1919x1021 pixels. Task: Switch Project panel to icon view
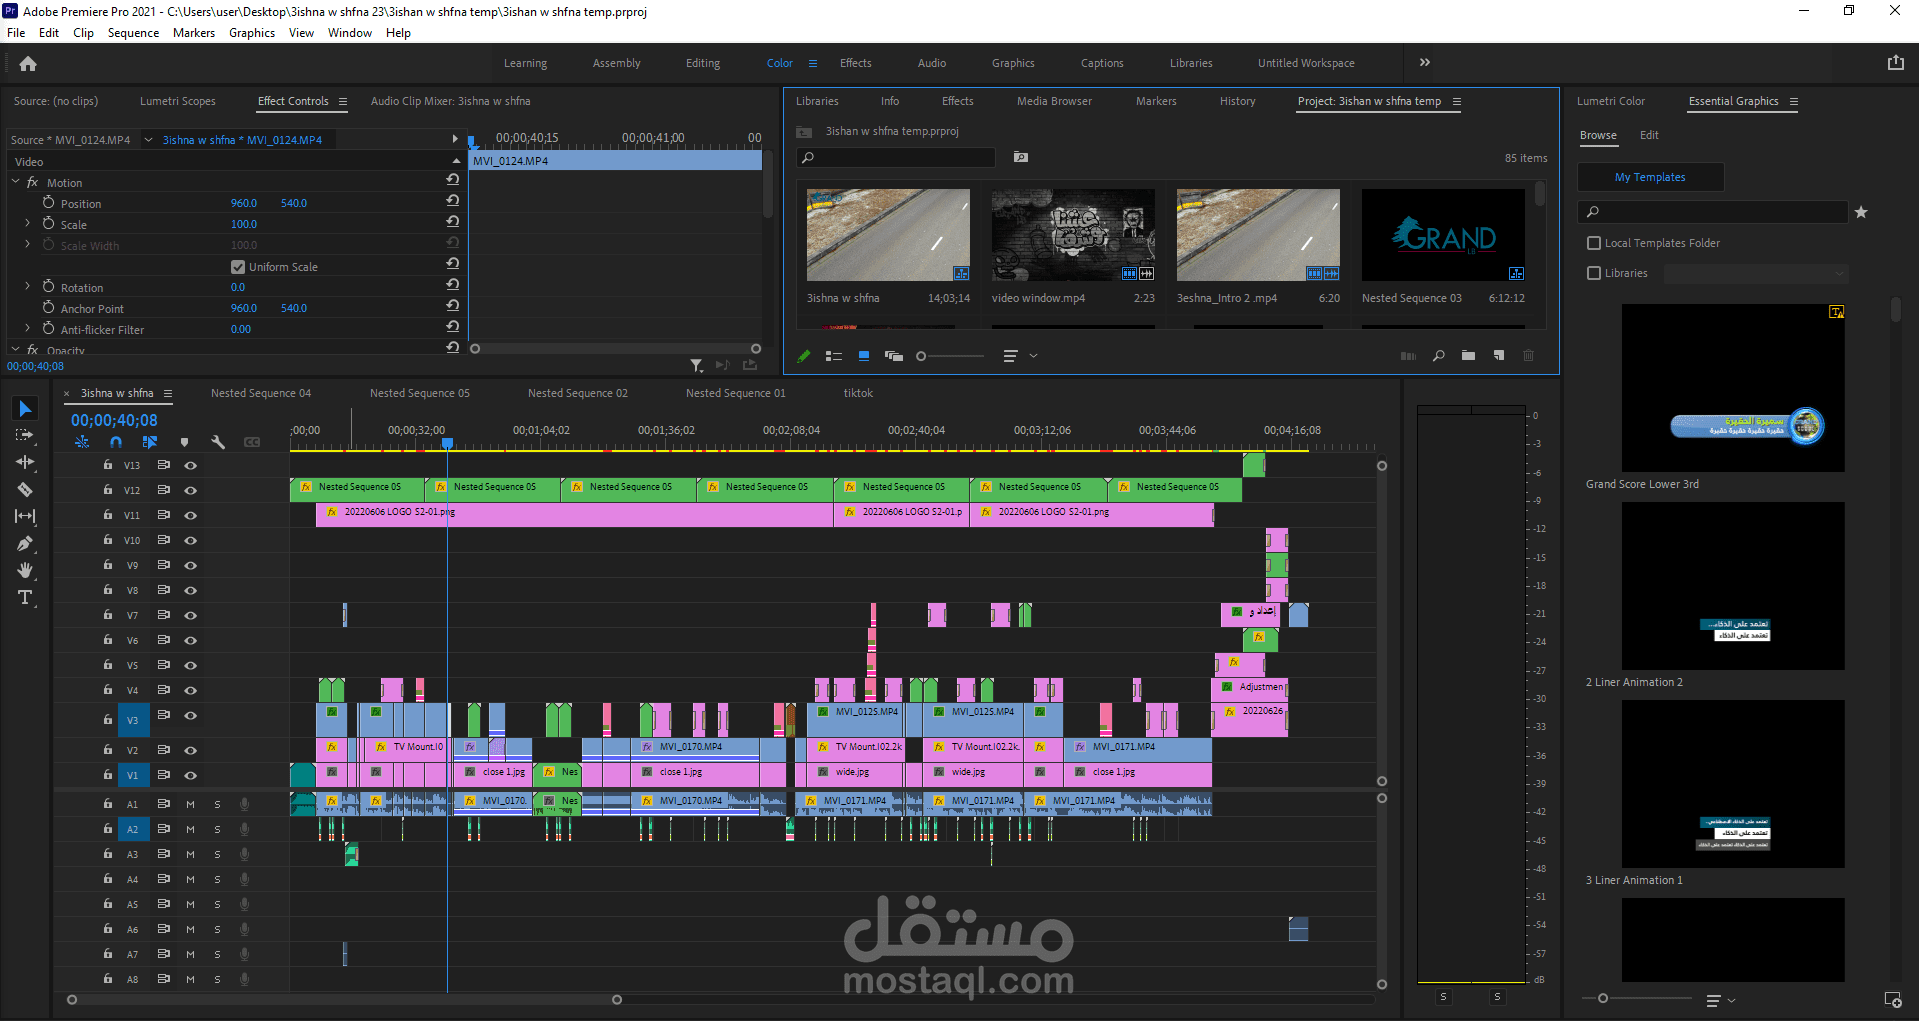tap(864, 356)
